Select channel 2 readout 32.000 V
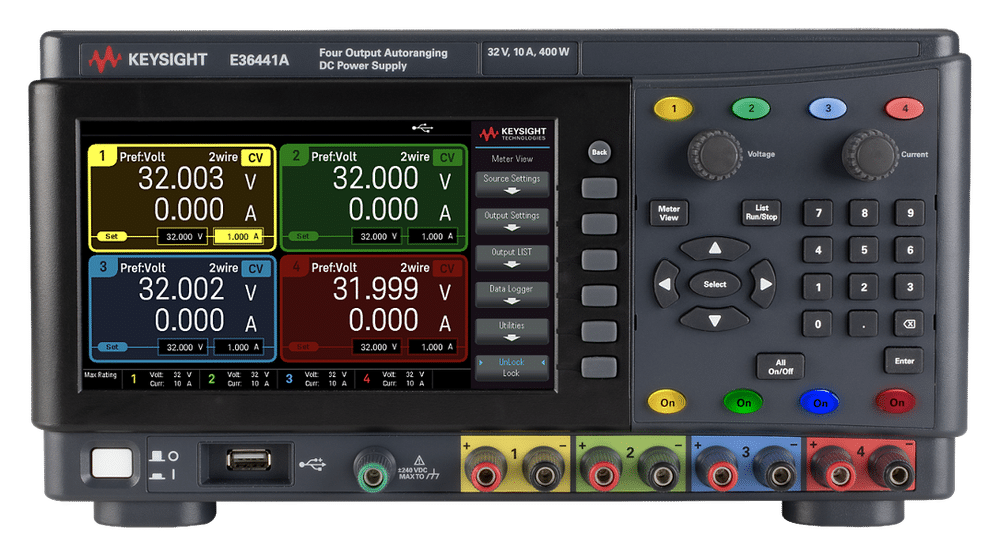Viewport: 1000px width, 556px height. pos(390,179)
